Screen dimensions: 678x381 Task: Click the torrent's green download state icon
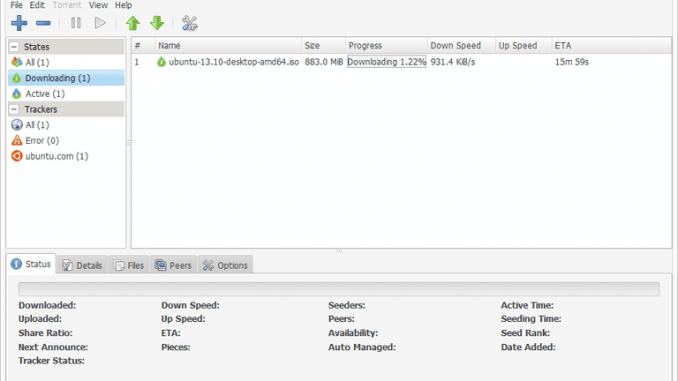(161, 62)
